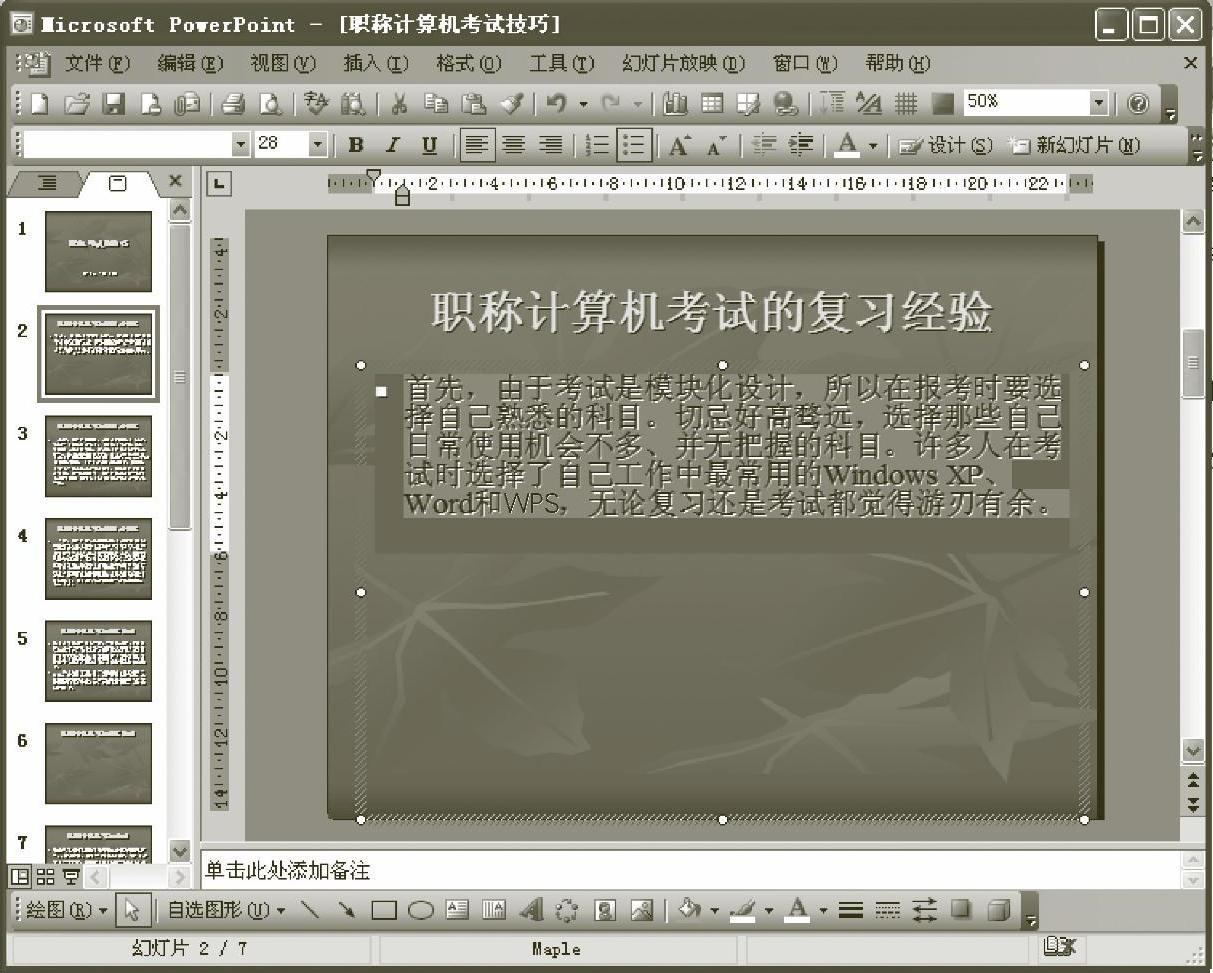Select the Line drawing tool
Image resolution: width=1213 pixels, height=973 pixels.
(x=310, y=910)
